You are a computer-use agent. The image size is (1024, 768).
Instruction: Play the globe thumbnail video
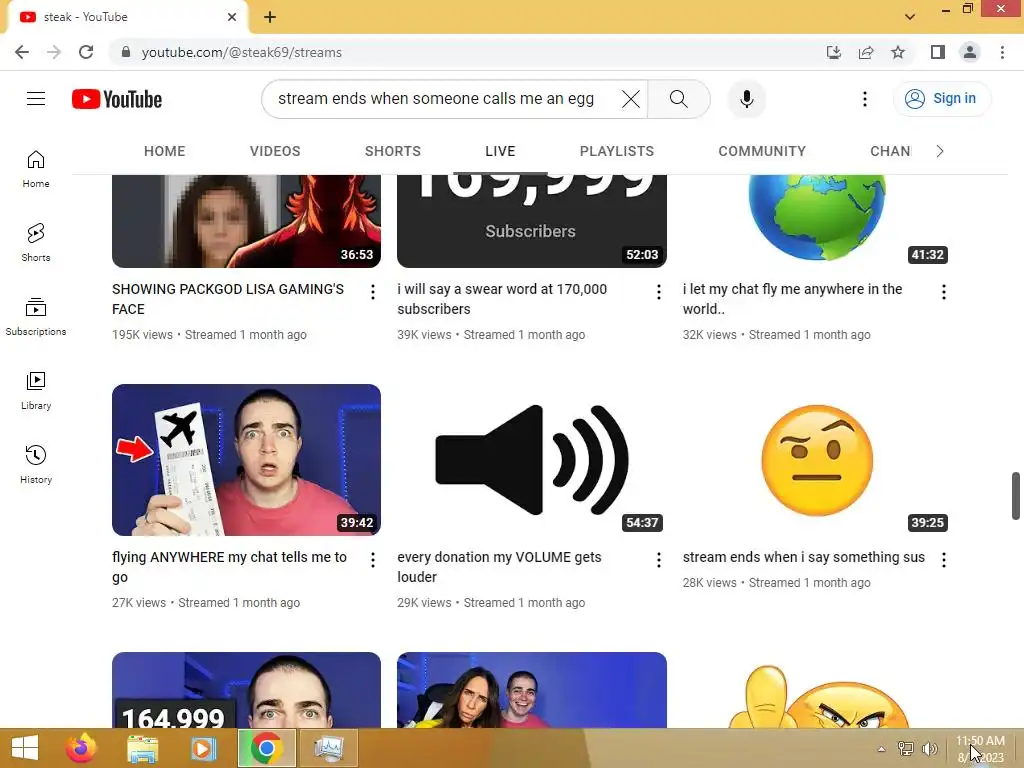[817, 221]
